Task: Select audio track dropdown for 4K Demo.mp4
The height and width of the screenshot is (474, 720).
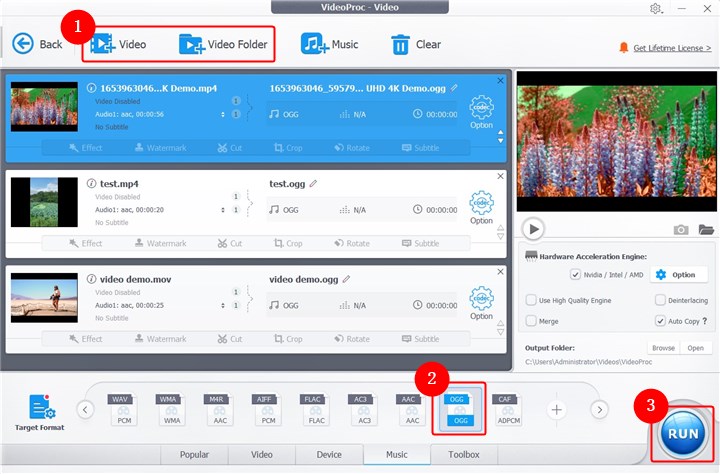Action: [x=223, y=114]
